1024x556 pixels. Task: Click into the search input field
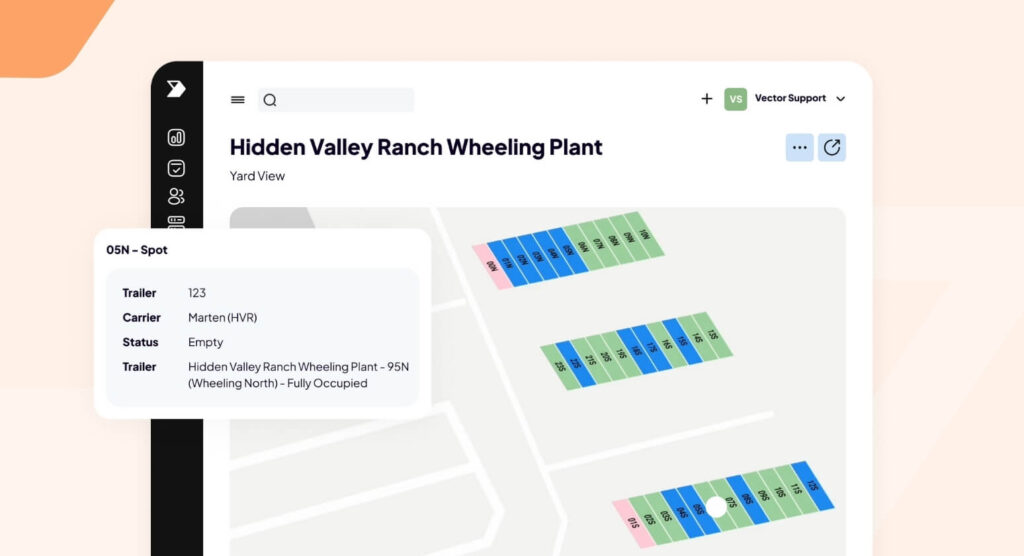coord(345,100)
